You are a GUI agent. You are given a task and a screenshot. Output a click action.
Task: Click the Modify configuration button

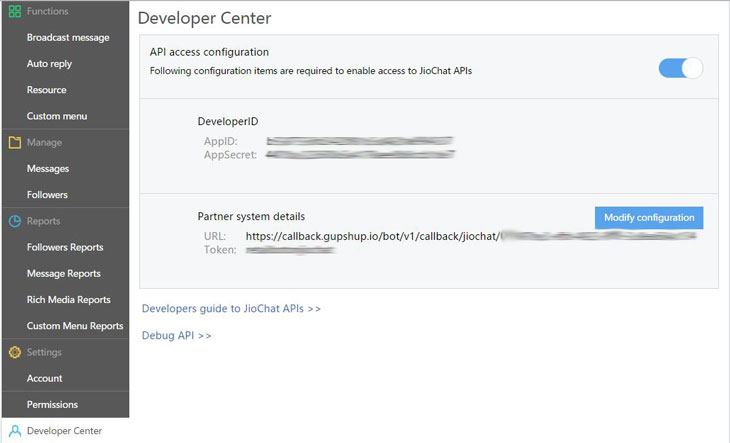click(649, 218)
